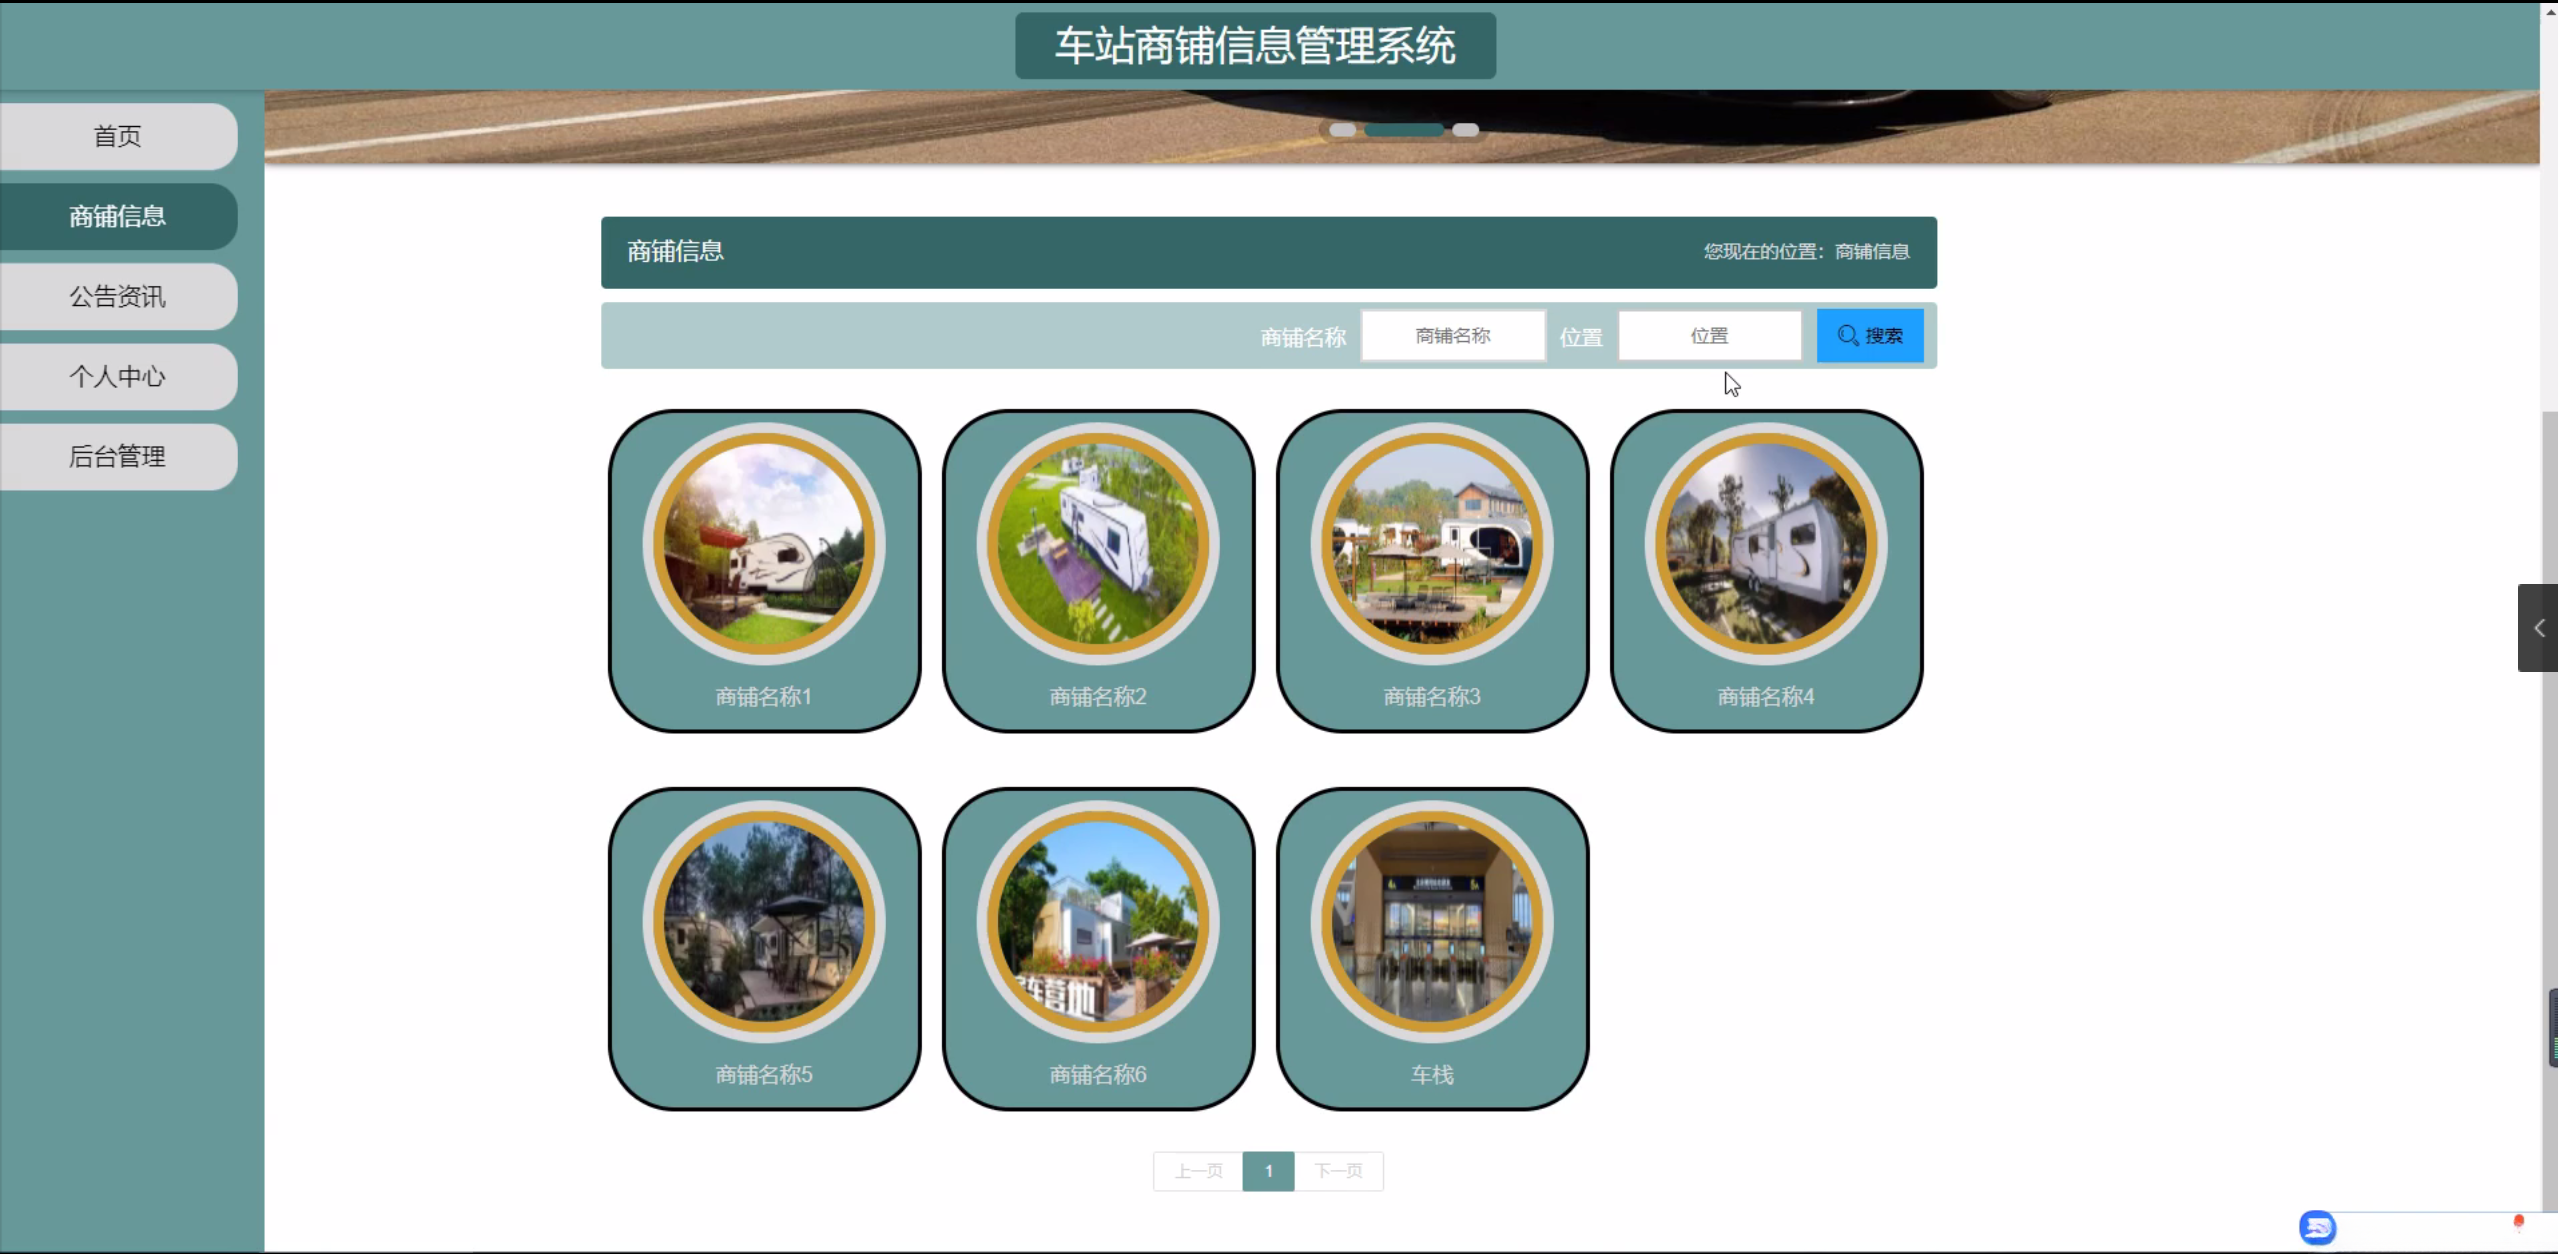Screen dimensions: 2558x1254
Task: Switch to the first carousel slide indicator
Action: [1342, 130]
